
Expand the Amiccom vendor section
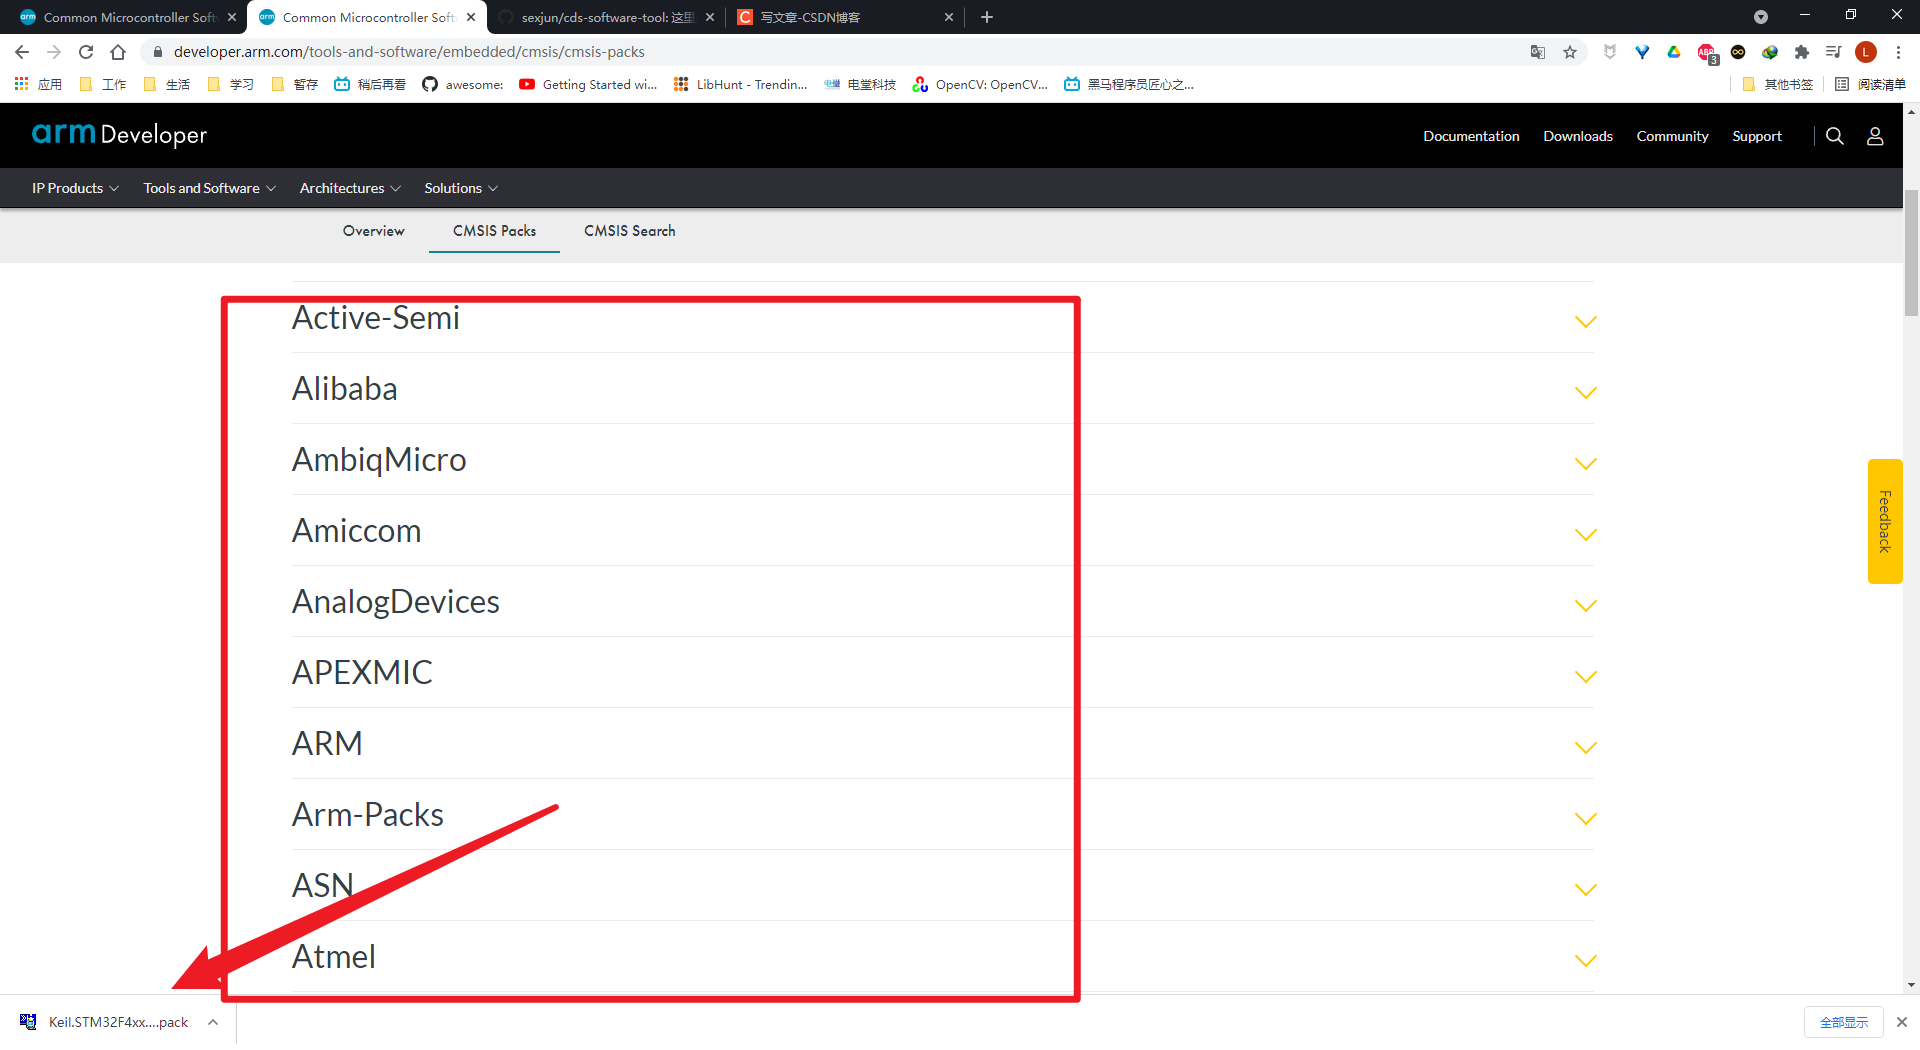pyautogui.click(x=1585, y=535)
